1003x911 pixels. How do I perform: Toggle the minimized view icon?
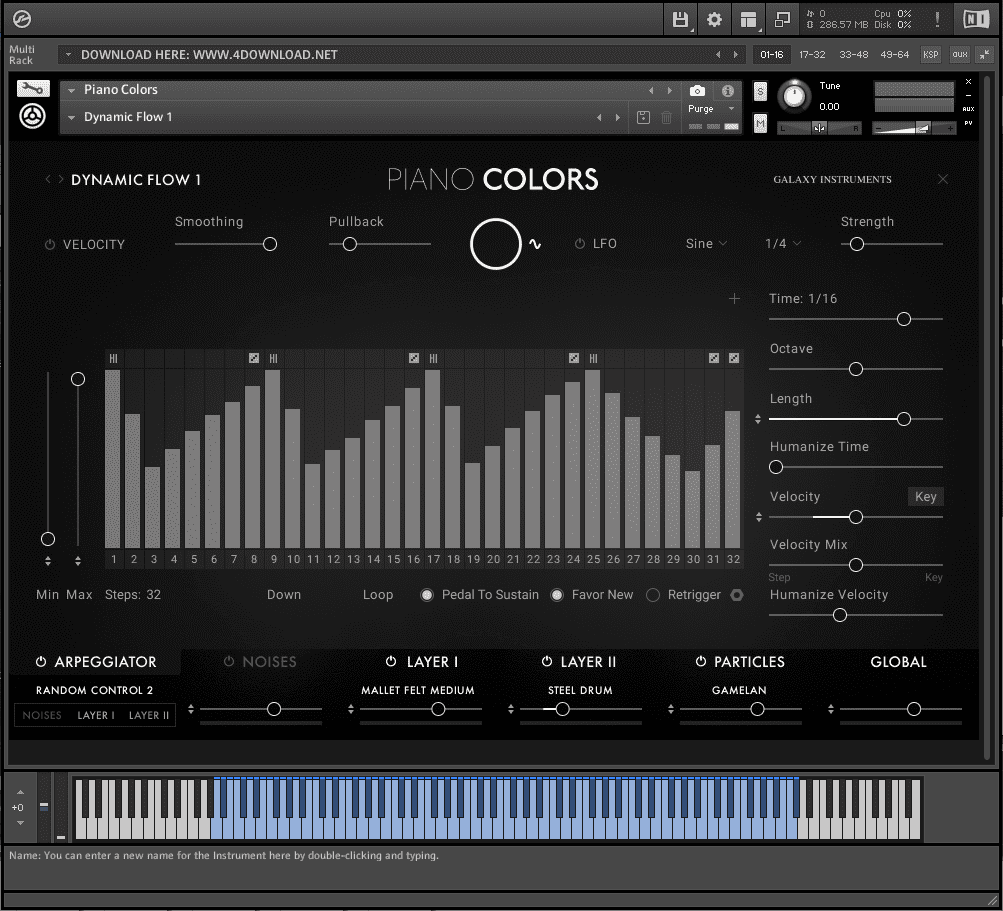tap(782, 20)
